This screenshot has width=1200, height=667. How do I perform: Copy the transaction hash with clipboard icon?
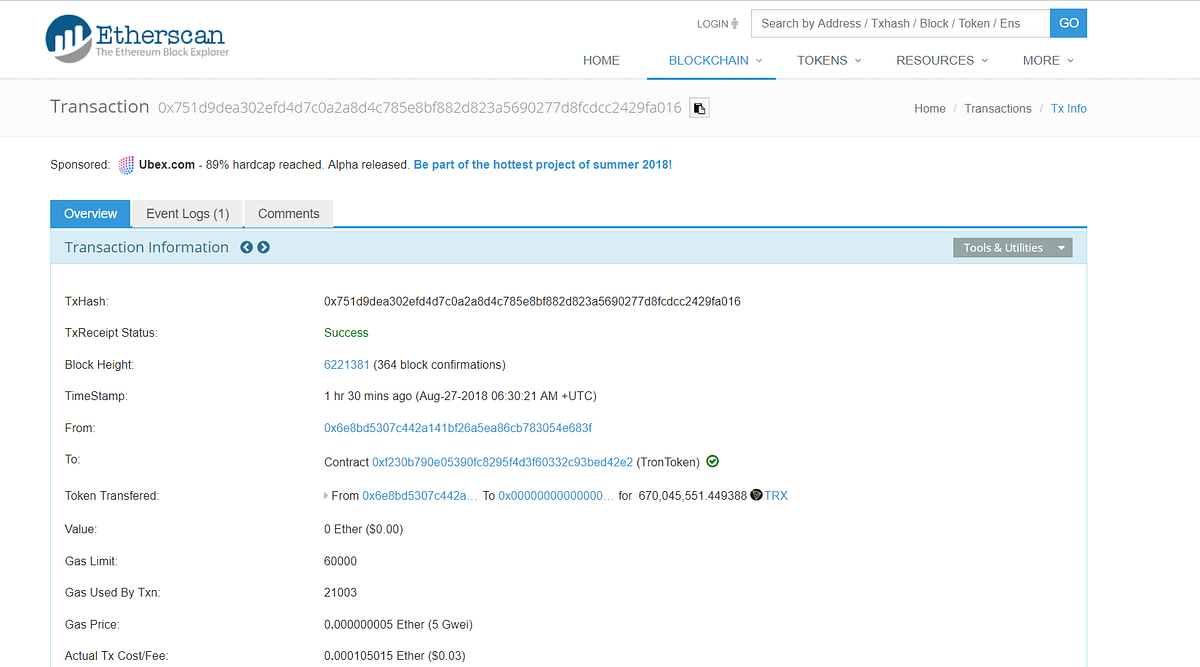[x=699, y=108]
